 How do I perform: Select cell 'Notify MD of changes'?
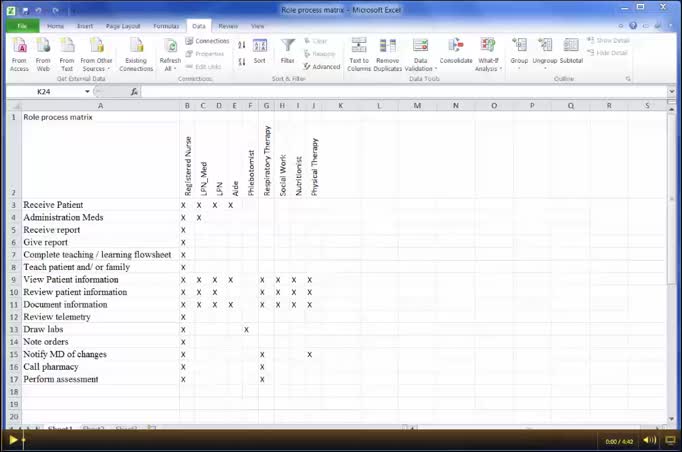point(100,355)
